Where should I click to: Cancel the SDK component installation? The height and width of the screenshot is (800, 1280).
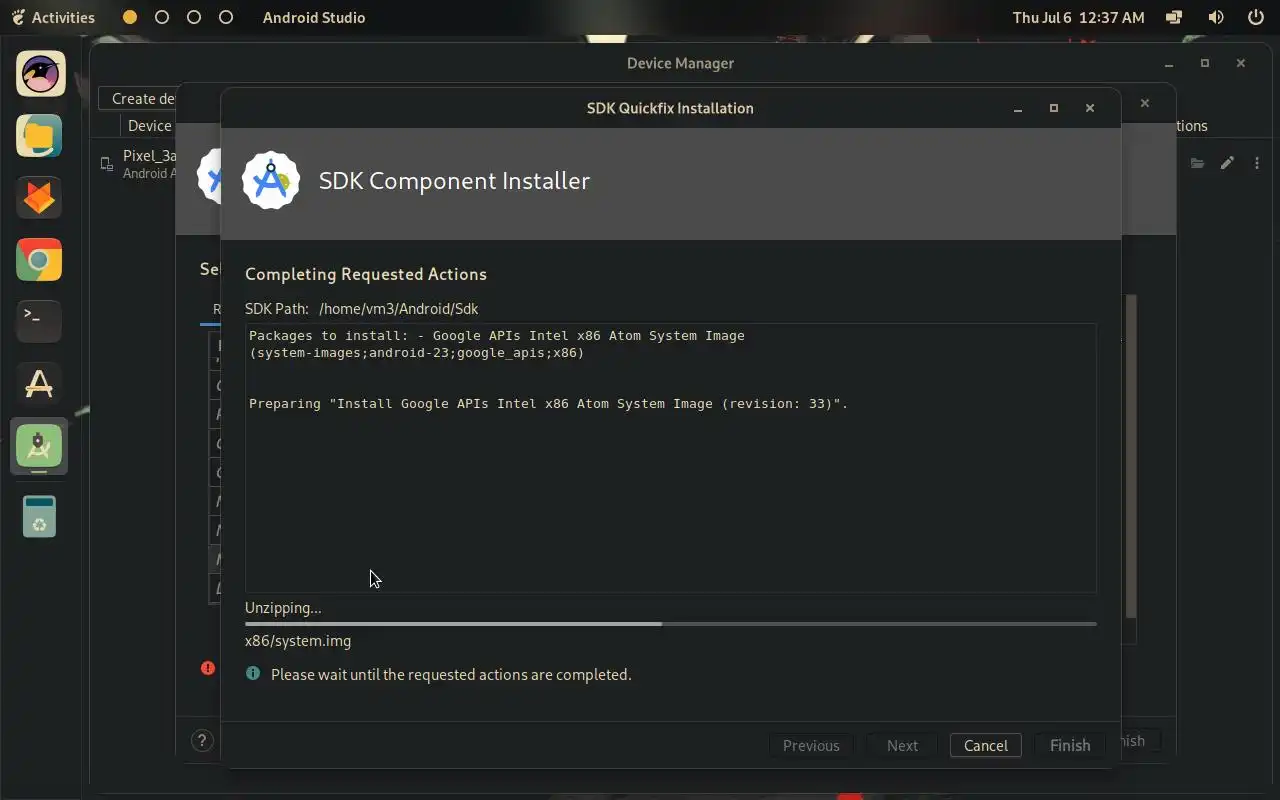(x=985, y=745)
